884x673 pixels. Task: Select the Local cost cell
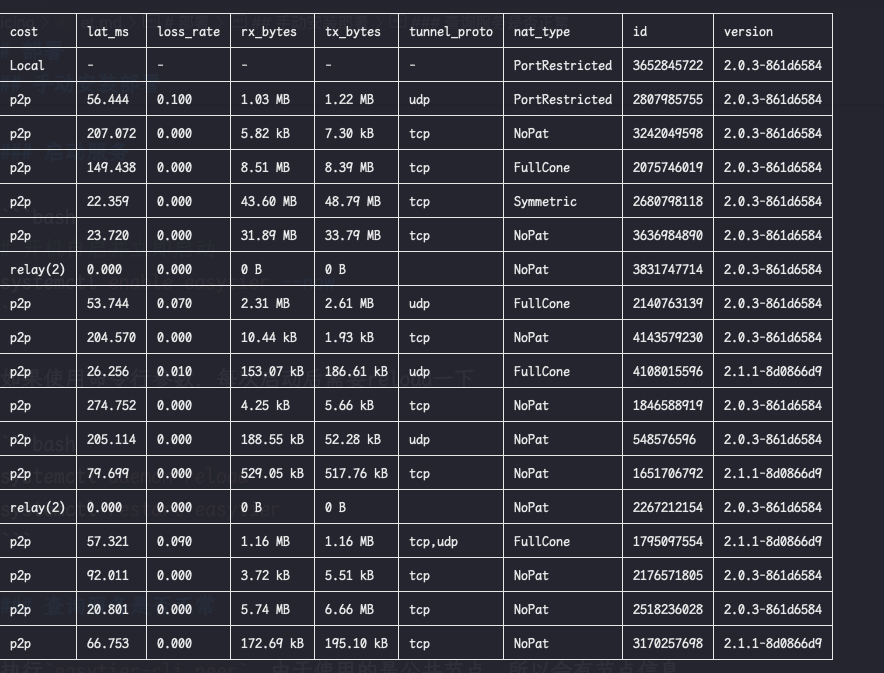coord(27,65)
